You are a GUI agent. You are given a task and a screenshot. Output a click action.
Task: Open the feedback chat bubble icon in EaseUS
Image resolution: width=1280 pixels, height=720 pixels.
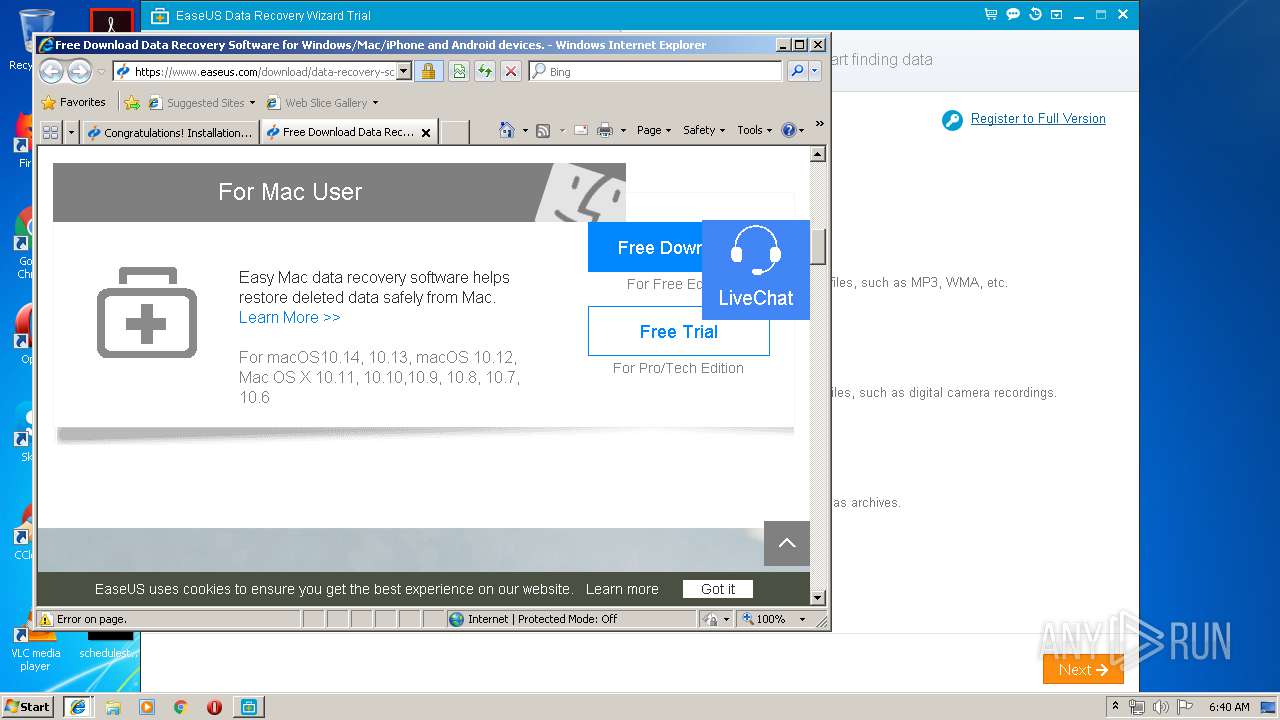(x=1013, y=15)
